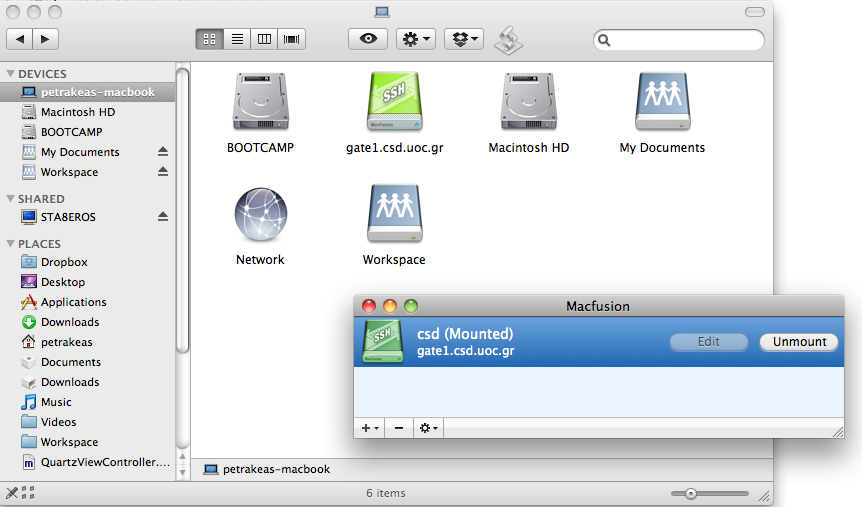Switch to icon view

209,39
